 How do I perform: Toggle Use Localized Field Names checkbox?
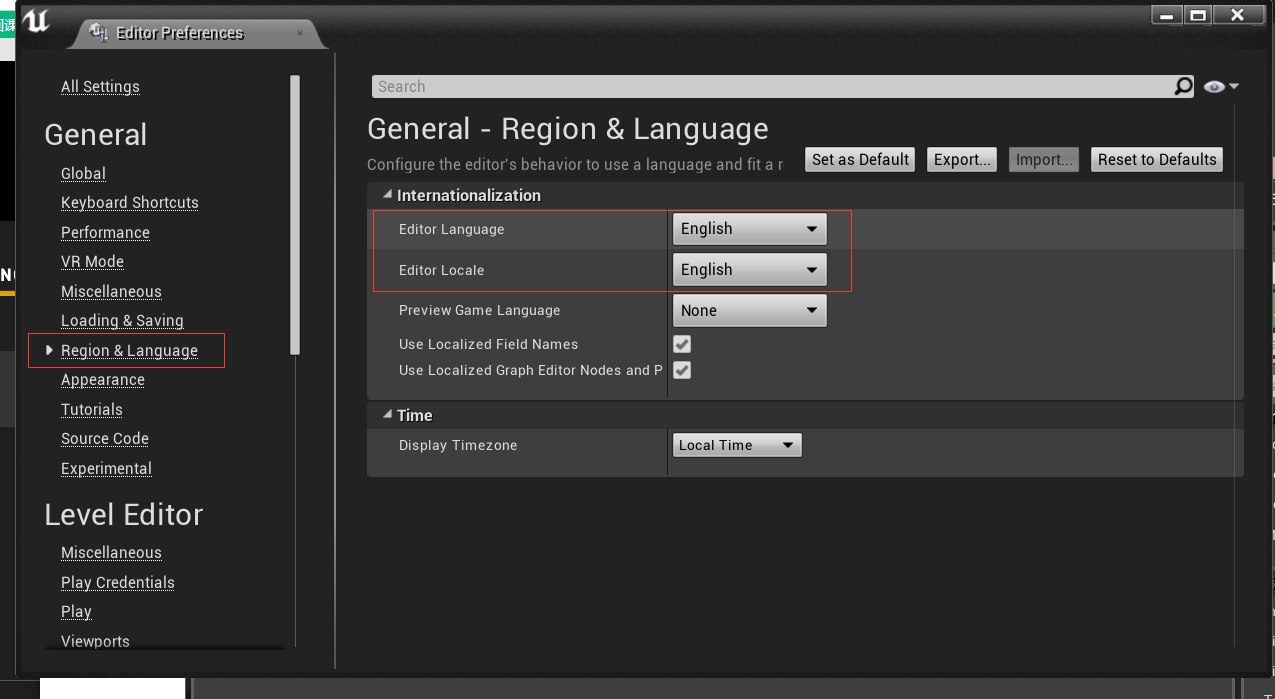point(682,344)
